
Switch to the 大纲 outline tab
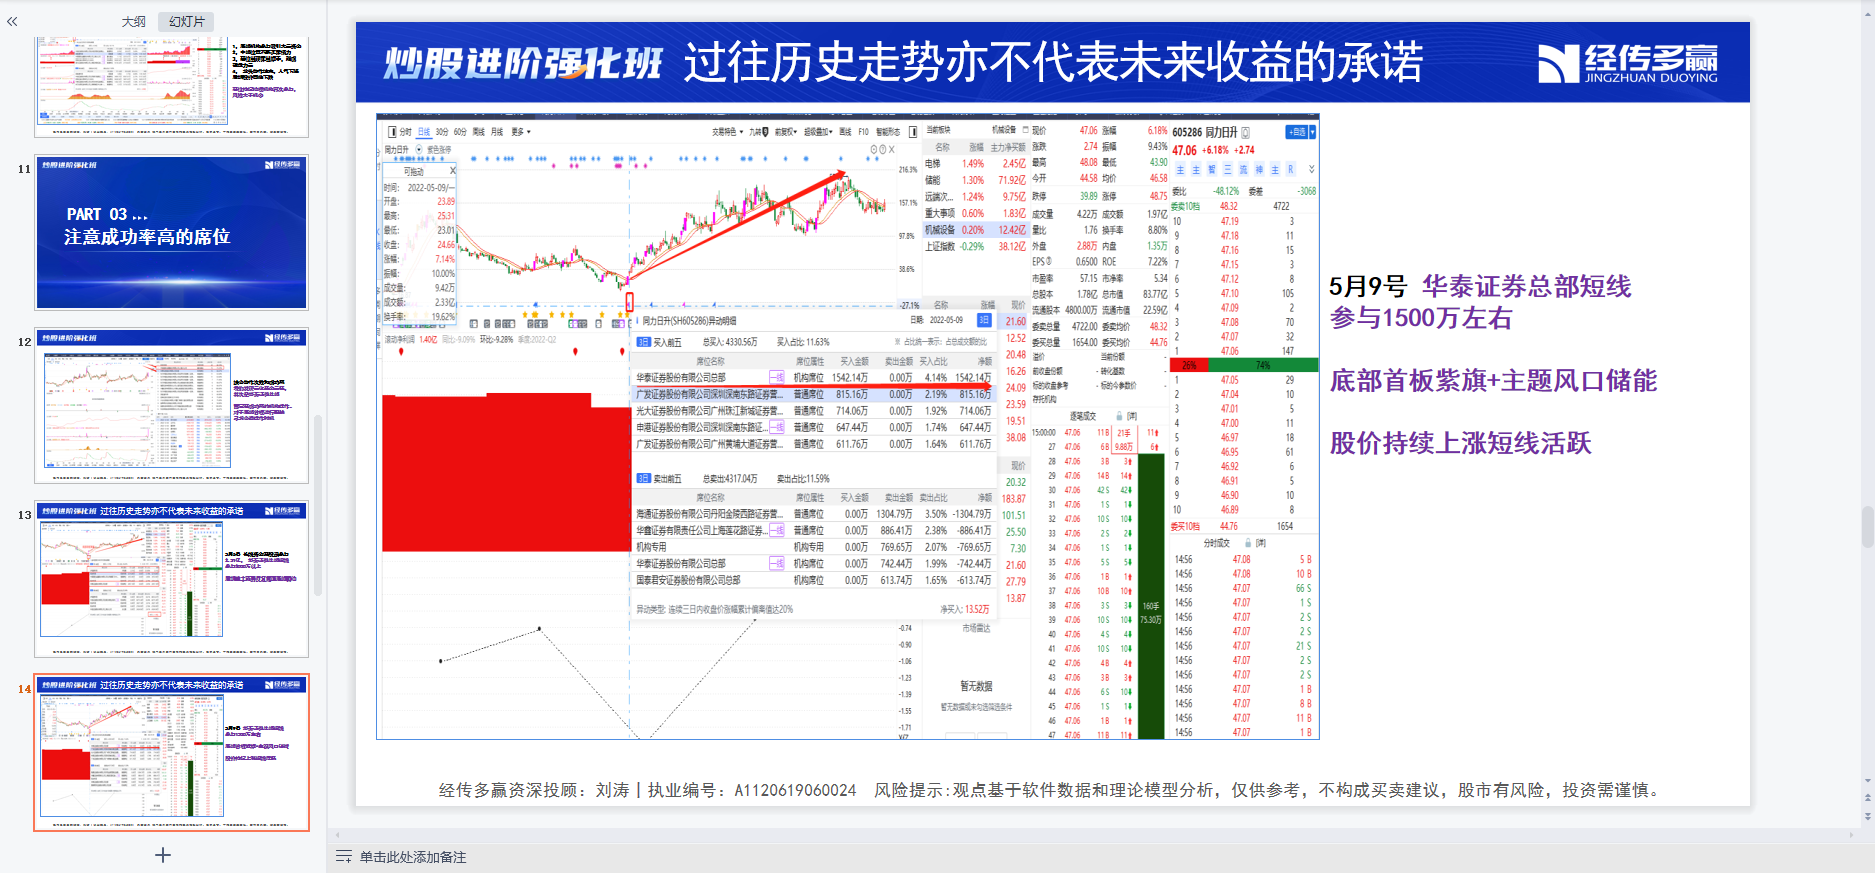(x=134, y=21)
